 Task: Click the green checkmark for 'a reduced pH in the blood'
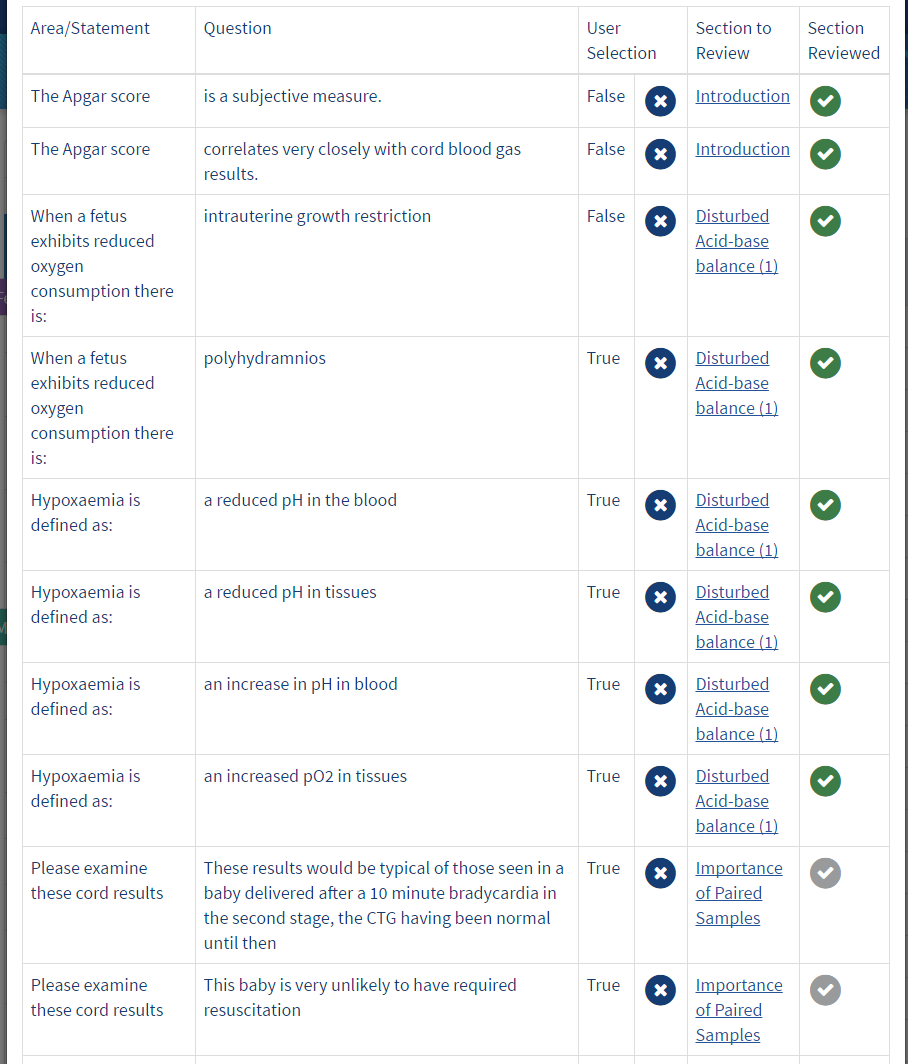point(825,505)
